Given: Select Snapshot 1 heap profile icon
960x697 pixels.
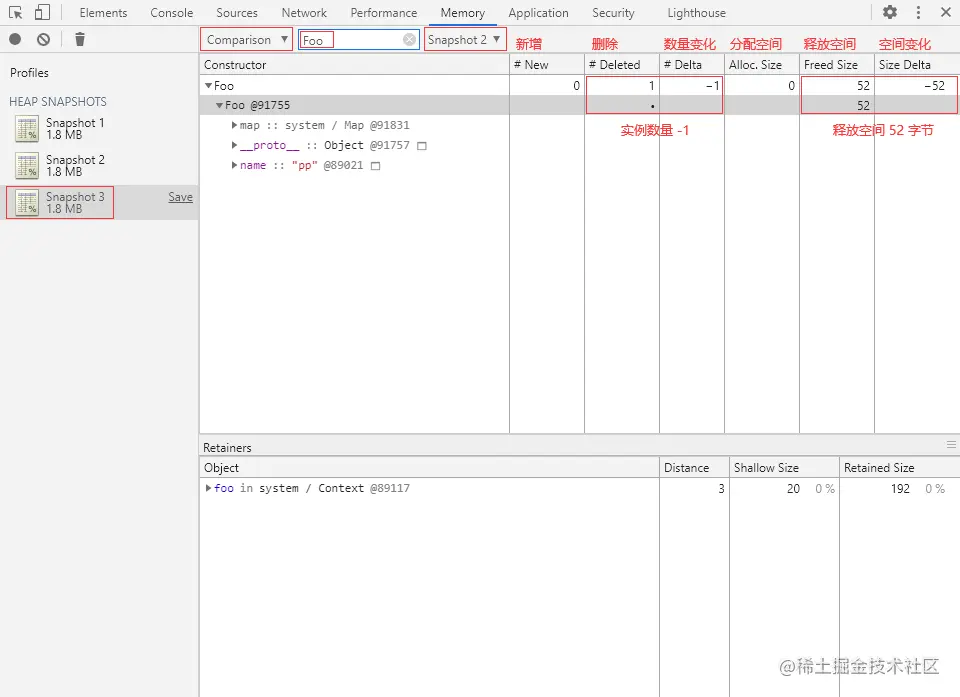Looking at the screenshot, I should point(27,129).
